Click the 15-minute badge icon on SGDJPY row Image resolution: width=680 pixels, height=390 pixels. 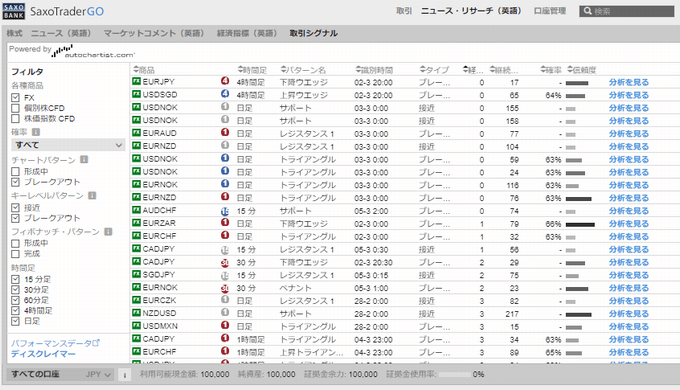tap(225, 275)
